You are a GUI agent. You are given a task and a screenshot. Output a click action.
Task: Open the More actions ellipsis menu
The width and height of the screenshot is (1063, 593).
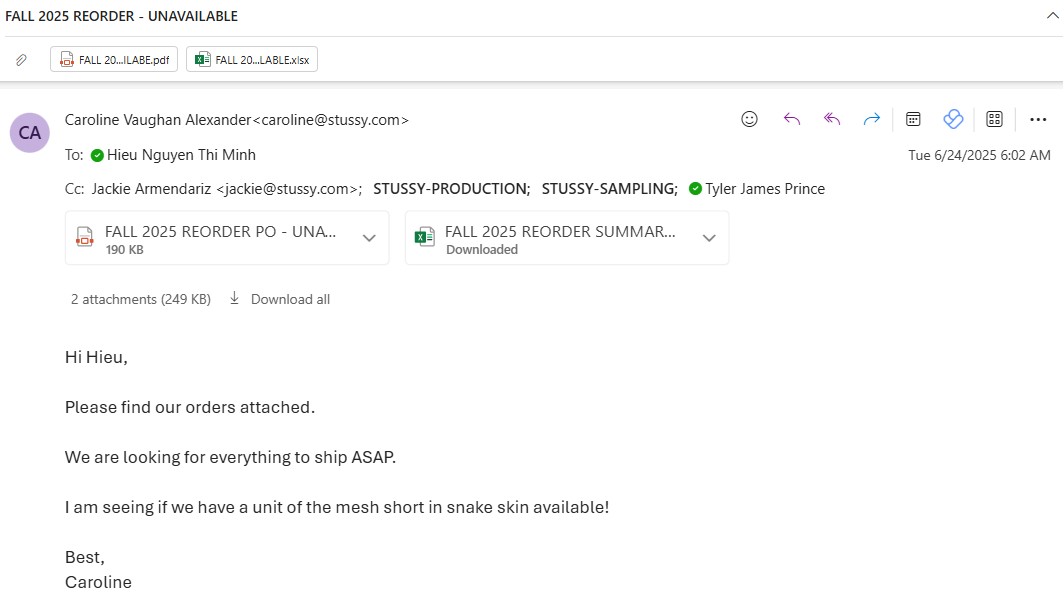click(1036, 119)
